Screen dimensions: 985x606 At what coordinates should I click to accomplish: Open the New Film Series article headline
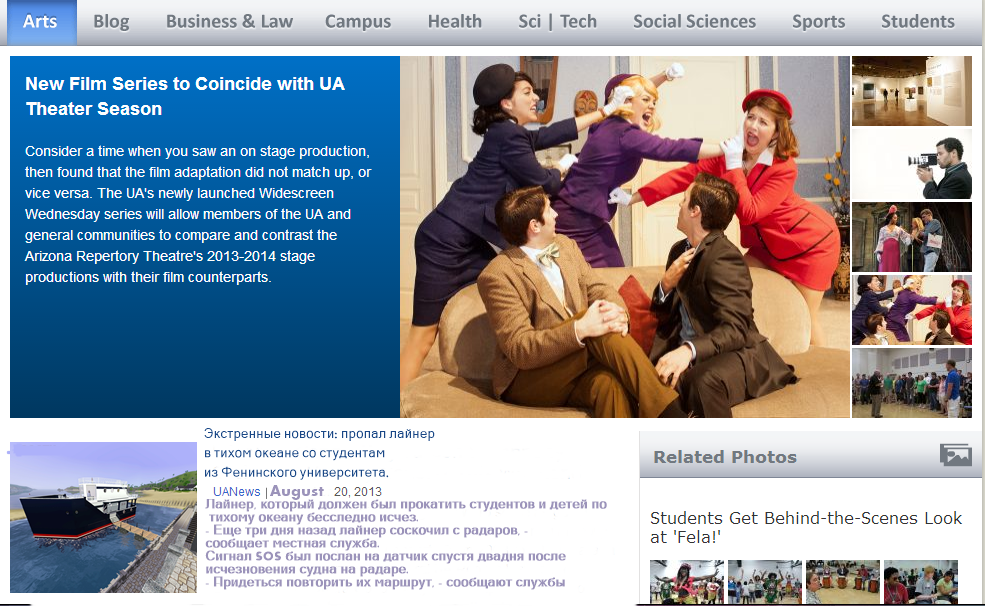tap(185, 96)
